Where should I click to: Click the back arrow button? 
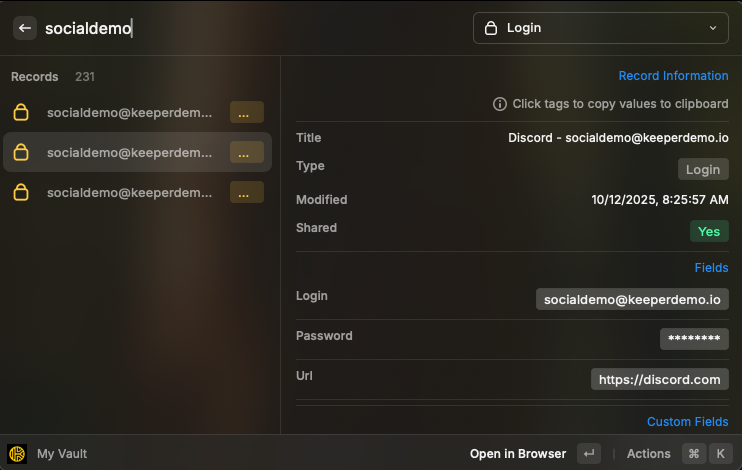25,28
